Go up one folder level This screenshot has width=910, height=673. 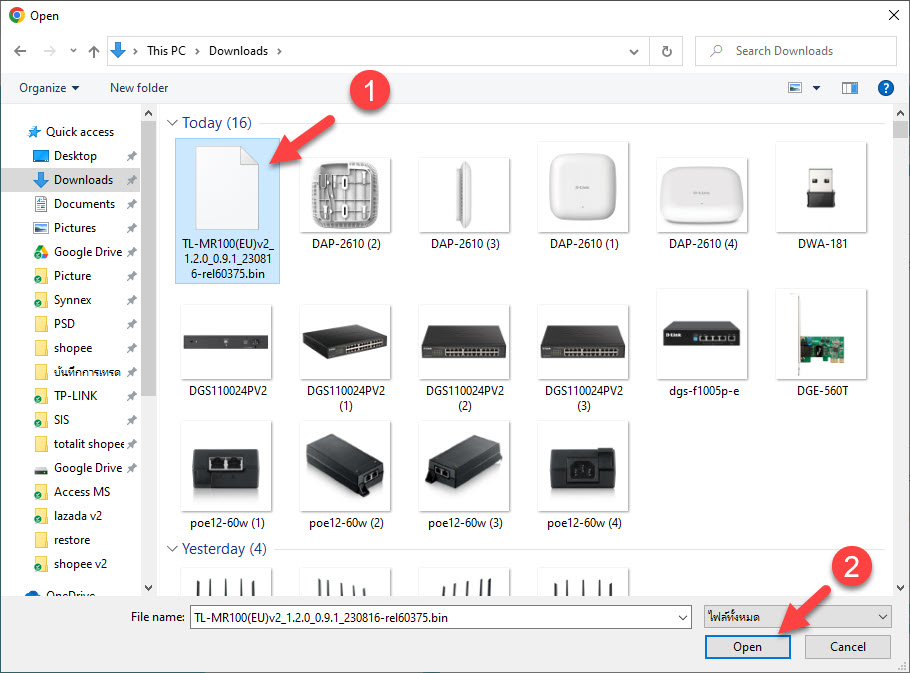tap(93, 51)
